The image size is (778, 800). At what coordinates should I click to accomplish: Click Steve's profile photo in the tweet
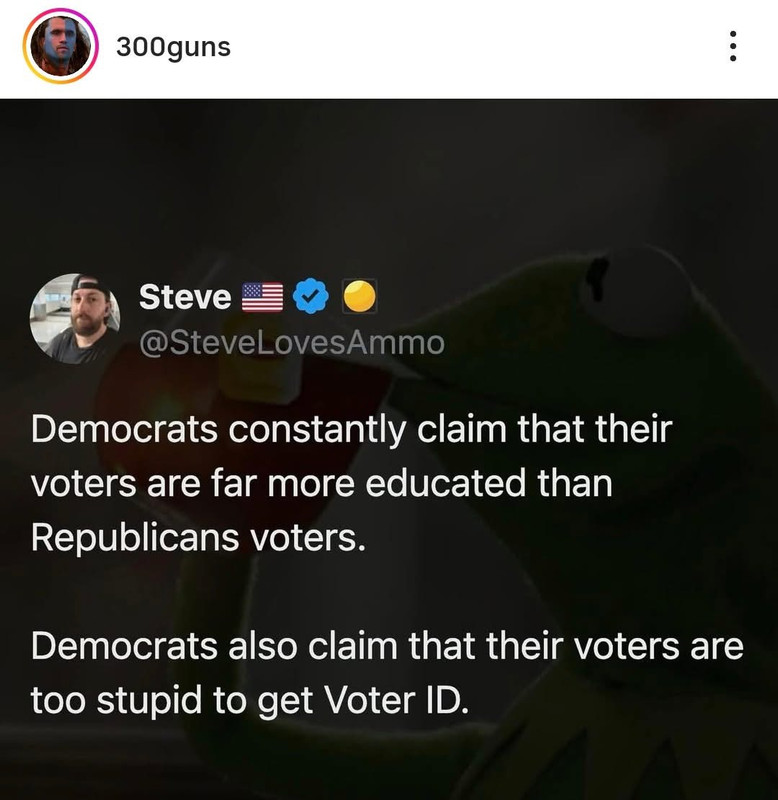pyautogui.click(x=75, y=318)
